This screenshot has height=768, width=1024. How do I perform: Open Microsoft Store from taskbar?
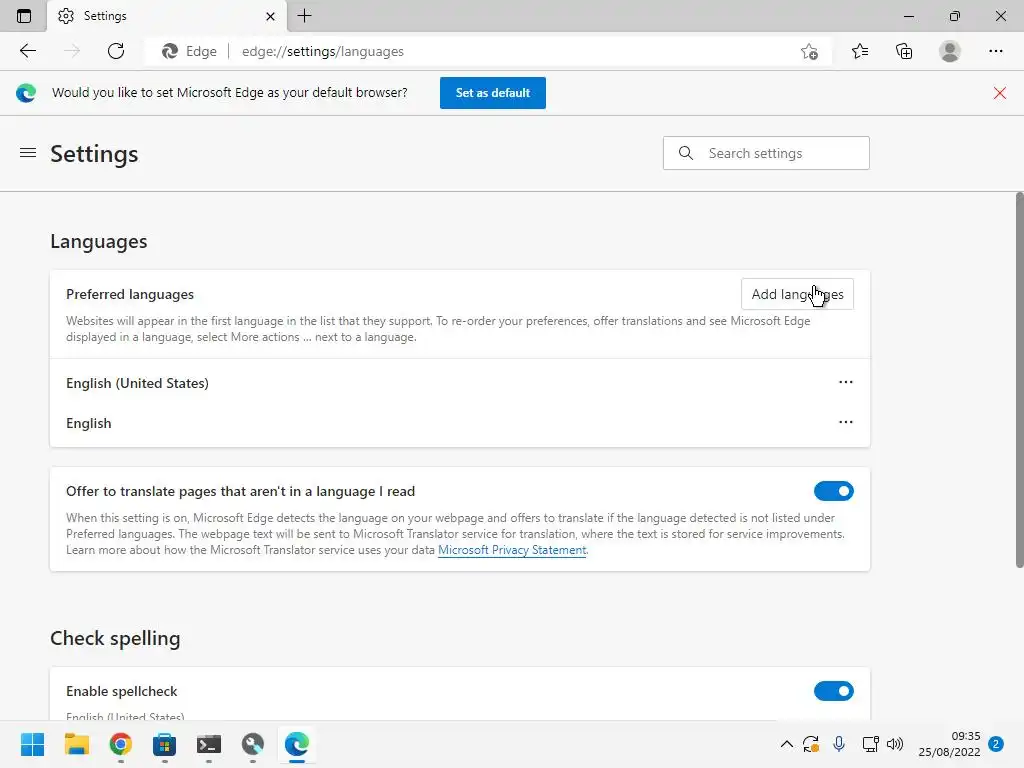(165, 744)
